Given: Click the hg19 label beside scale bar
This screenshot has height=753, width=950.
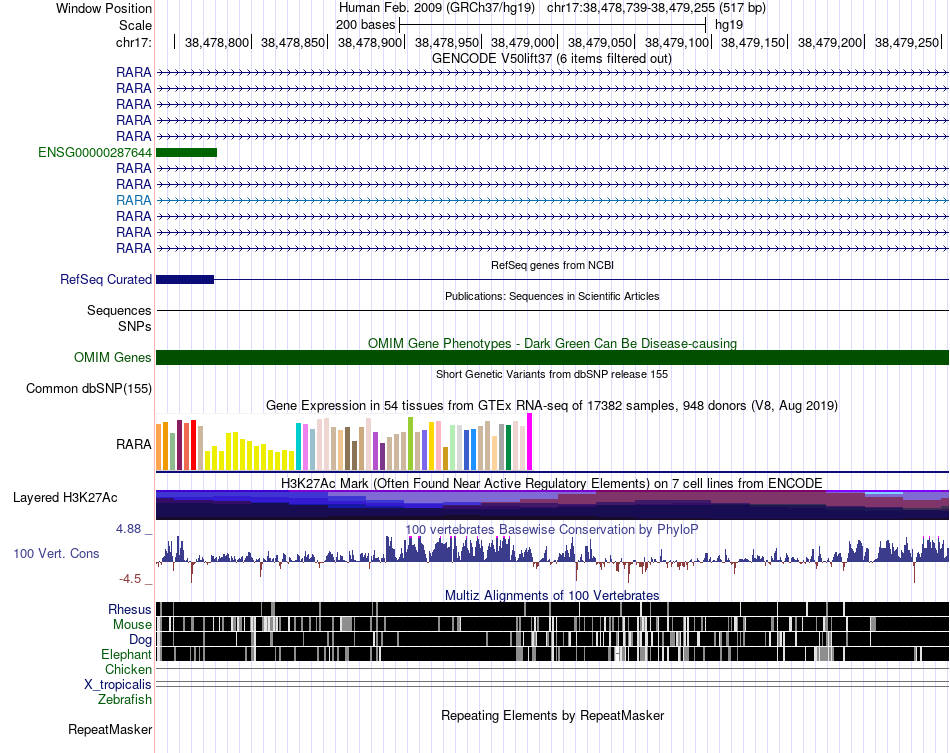Looking at the screenshot, I should click(x=729, y=25).
